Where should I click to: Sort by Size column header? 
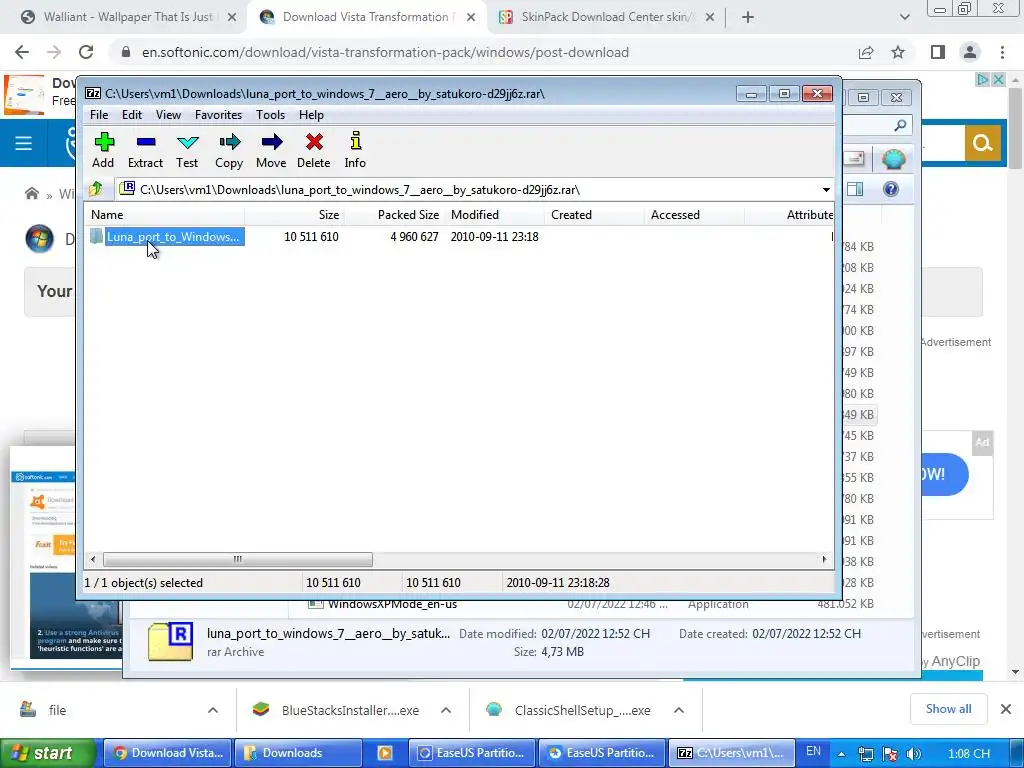[295, 215]
